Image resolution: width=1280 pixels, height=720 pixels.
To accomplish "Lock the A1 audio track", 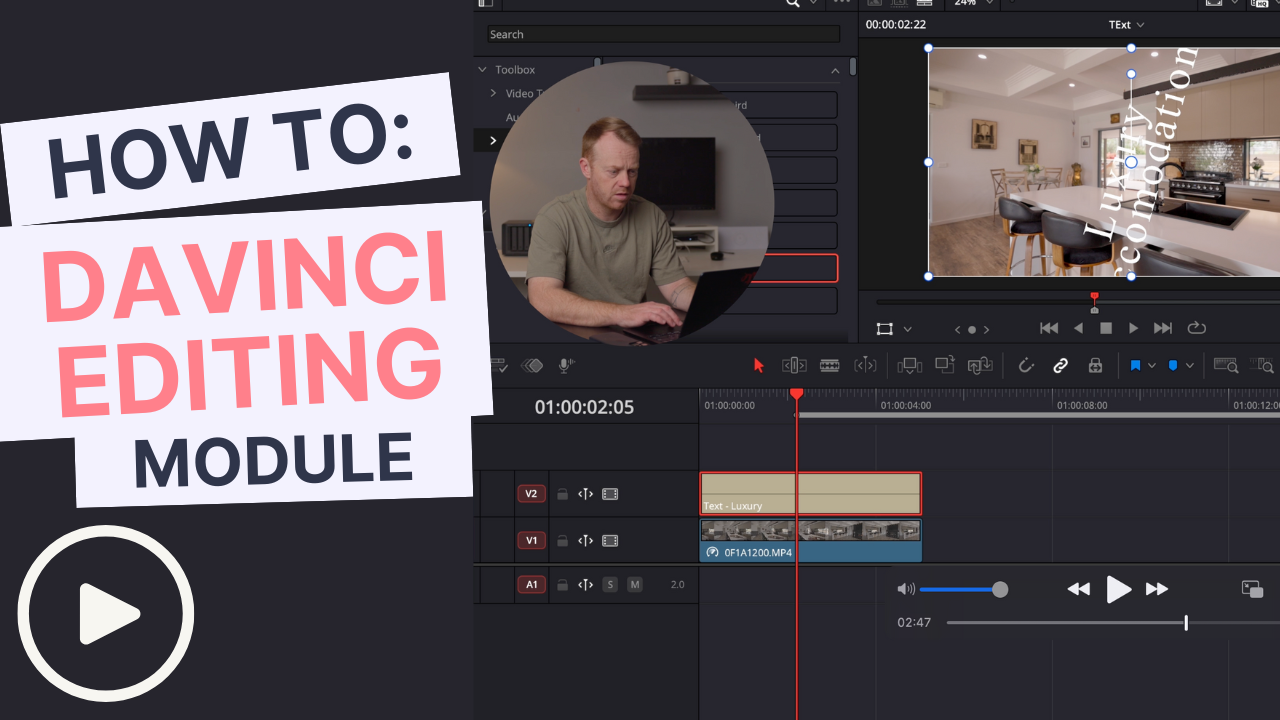I will pyautogui.click(x=562, y=585).
